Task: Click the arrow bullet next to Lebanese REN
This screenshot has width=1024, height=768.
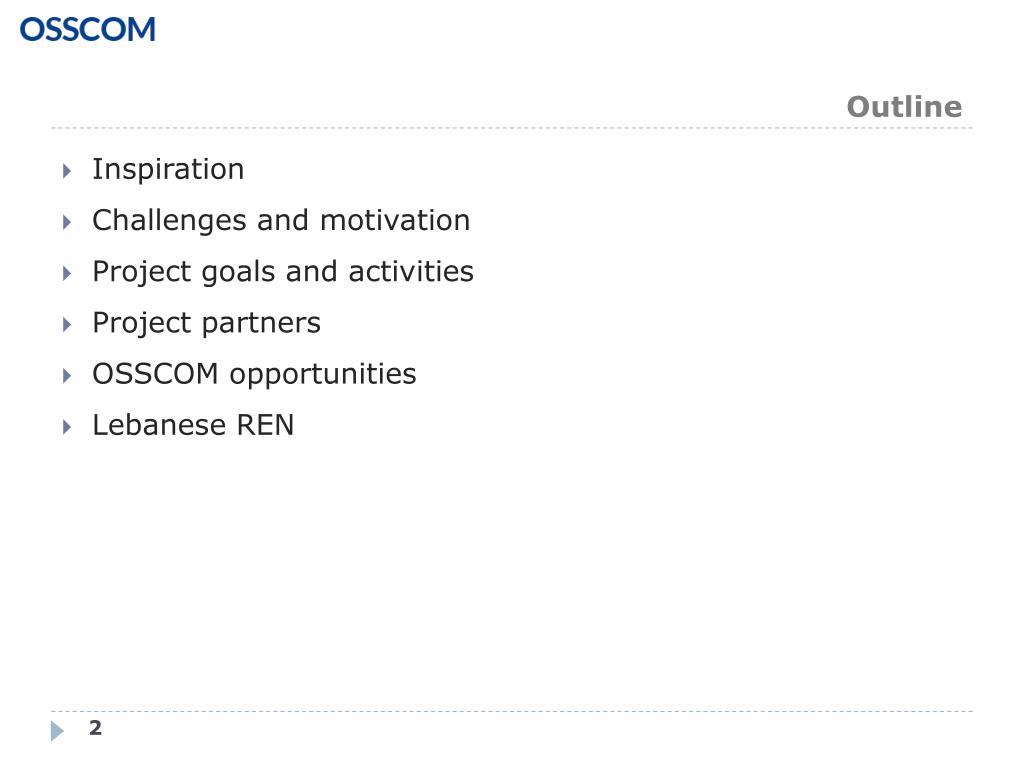Action: click(x=67, y=427)
